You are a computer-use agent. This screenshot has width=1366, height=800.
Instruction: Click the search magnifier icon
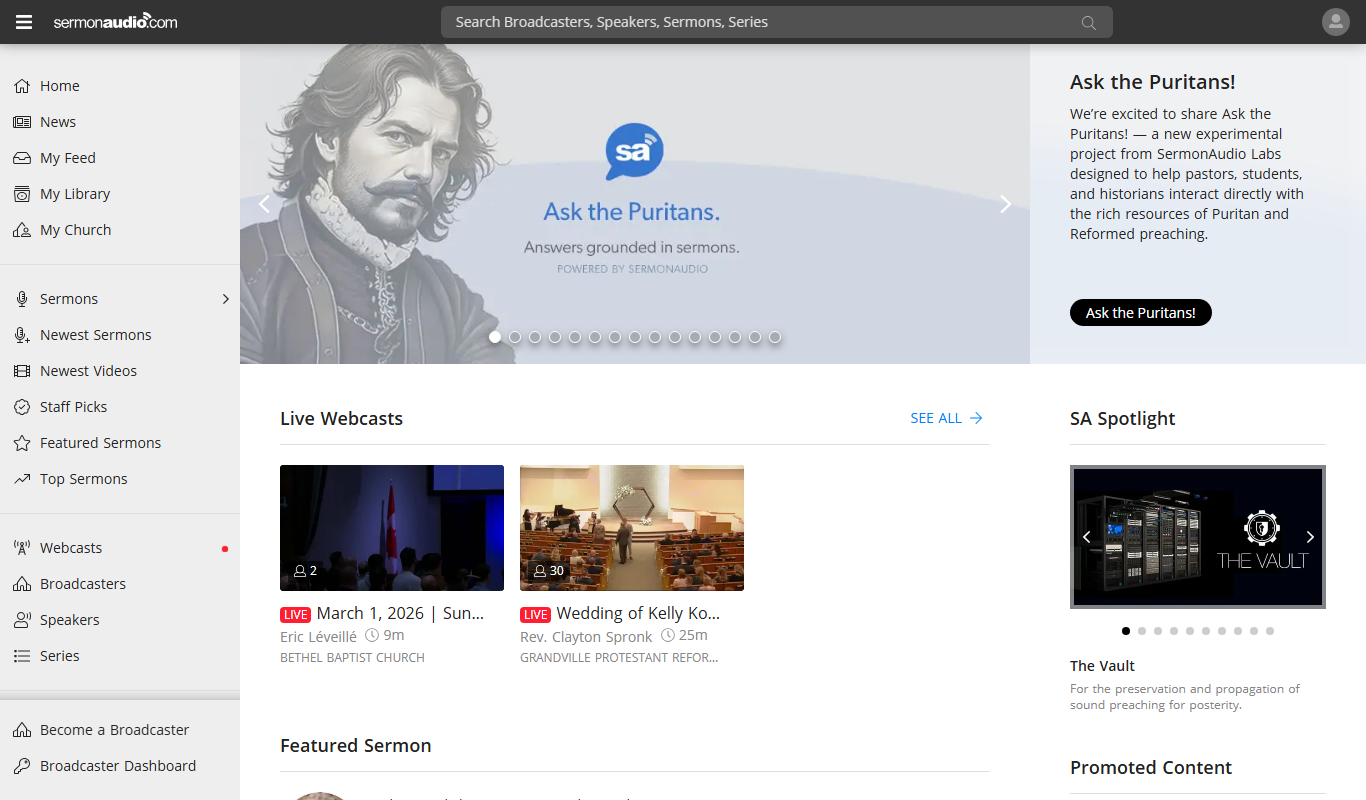click(1089, 23)
